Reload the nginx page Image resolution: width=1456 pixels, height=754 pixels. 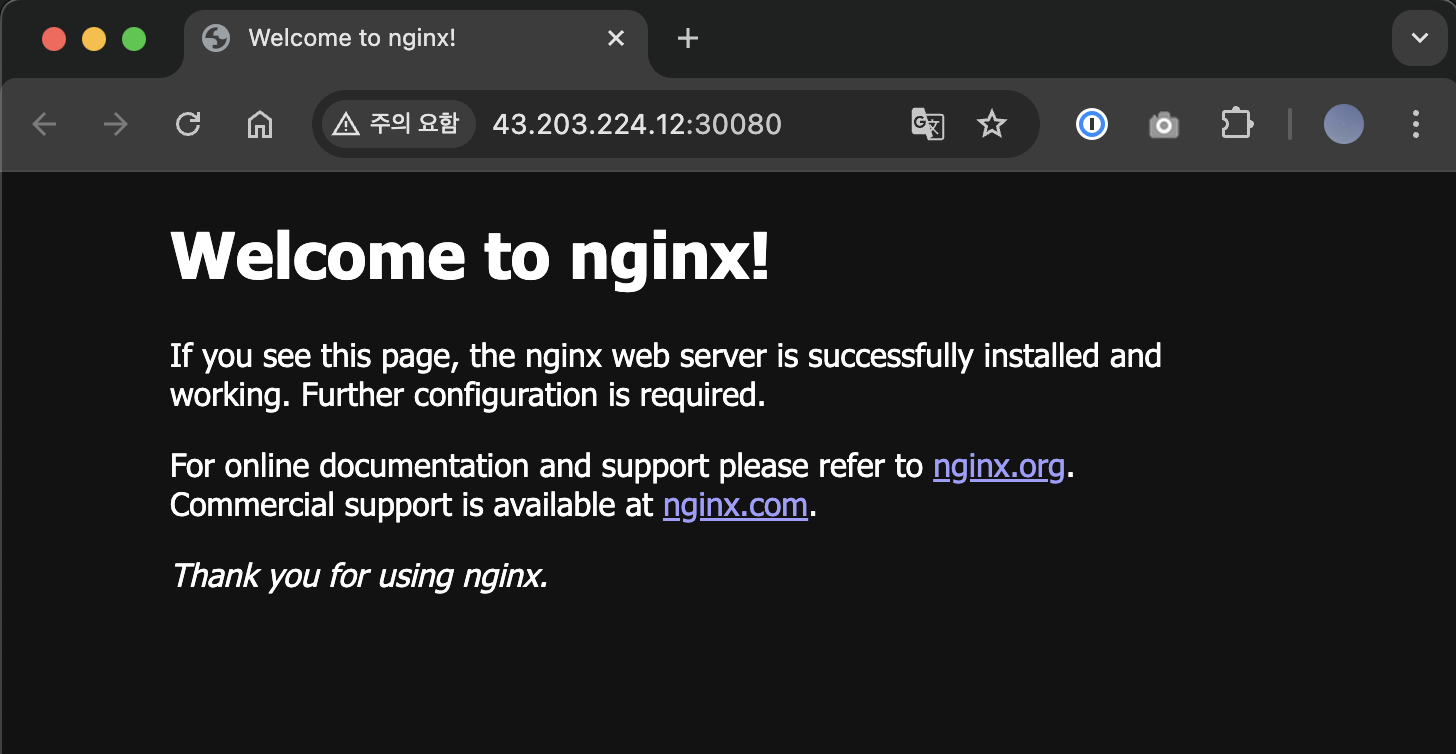coord(188,124)
